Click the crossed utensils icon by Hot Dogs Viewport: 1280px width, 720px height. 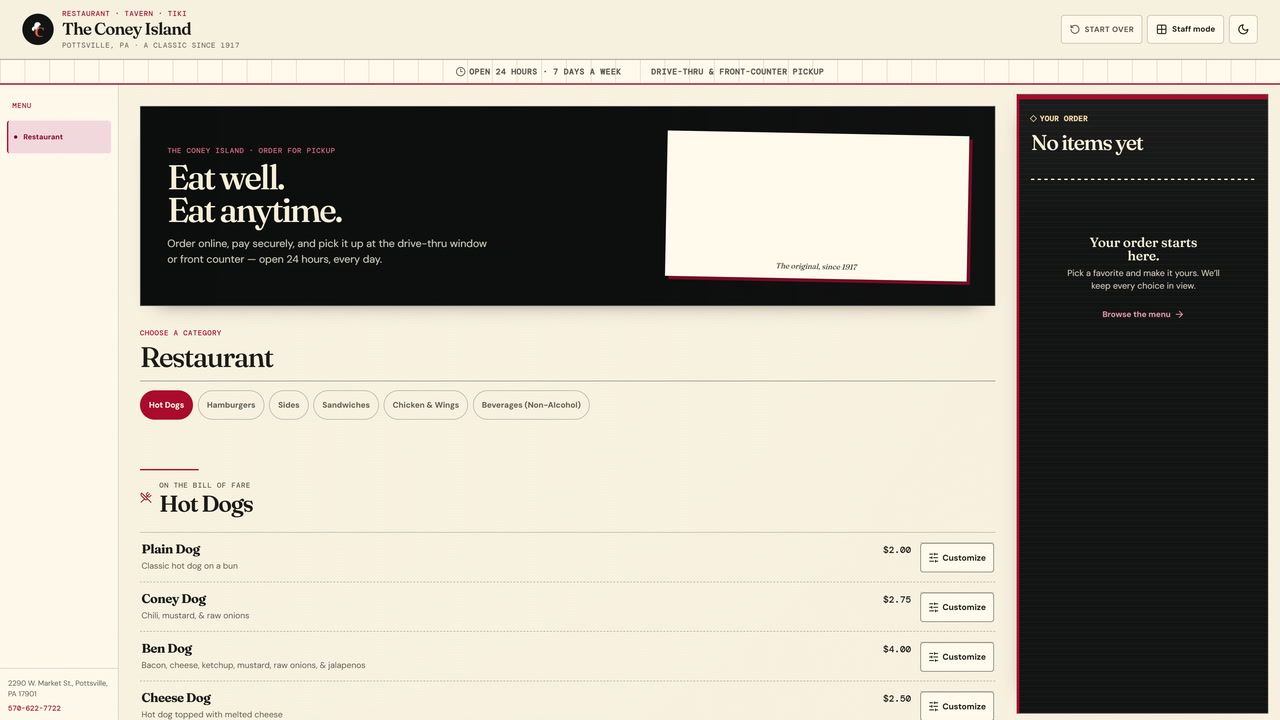146,497
